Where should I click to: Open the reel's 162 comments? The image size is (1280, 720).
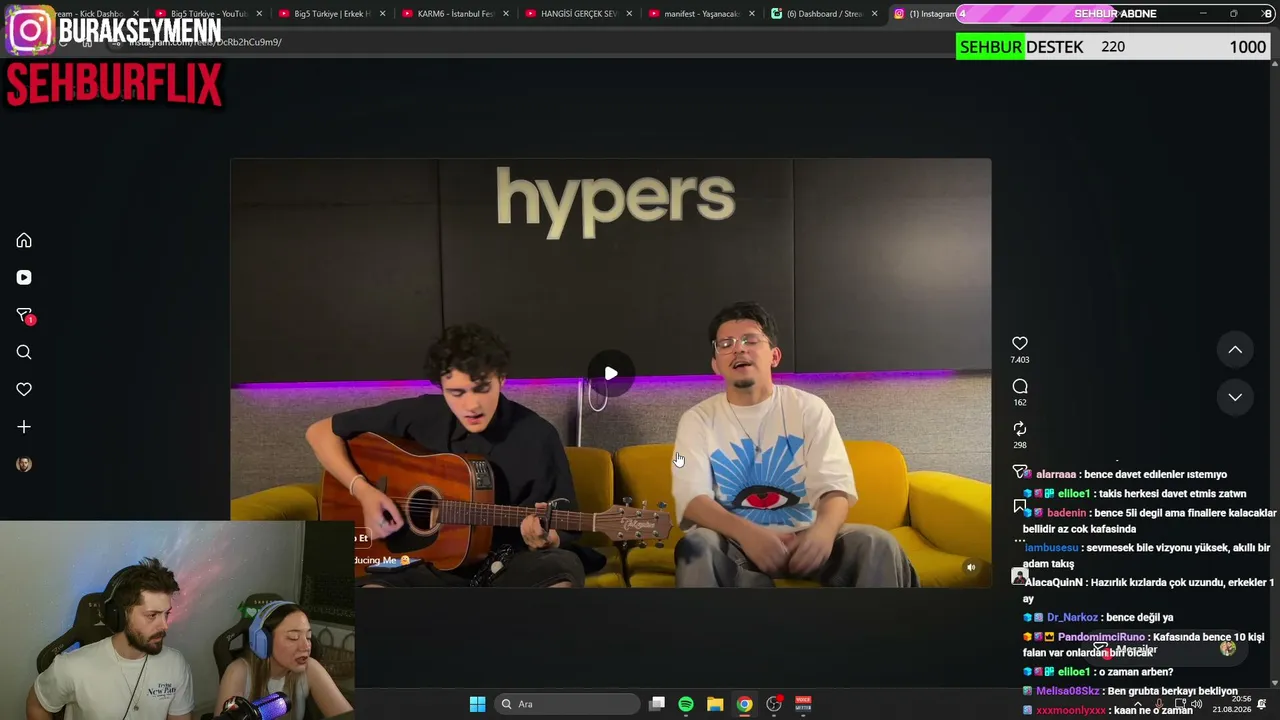coord(1020,386)
